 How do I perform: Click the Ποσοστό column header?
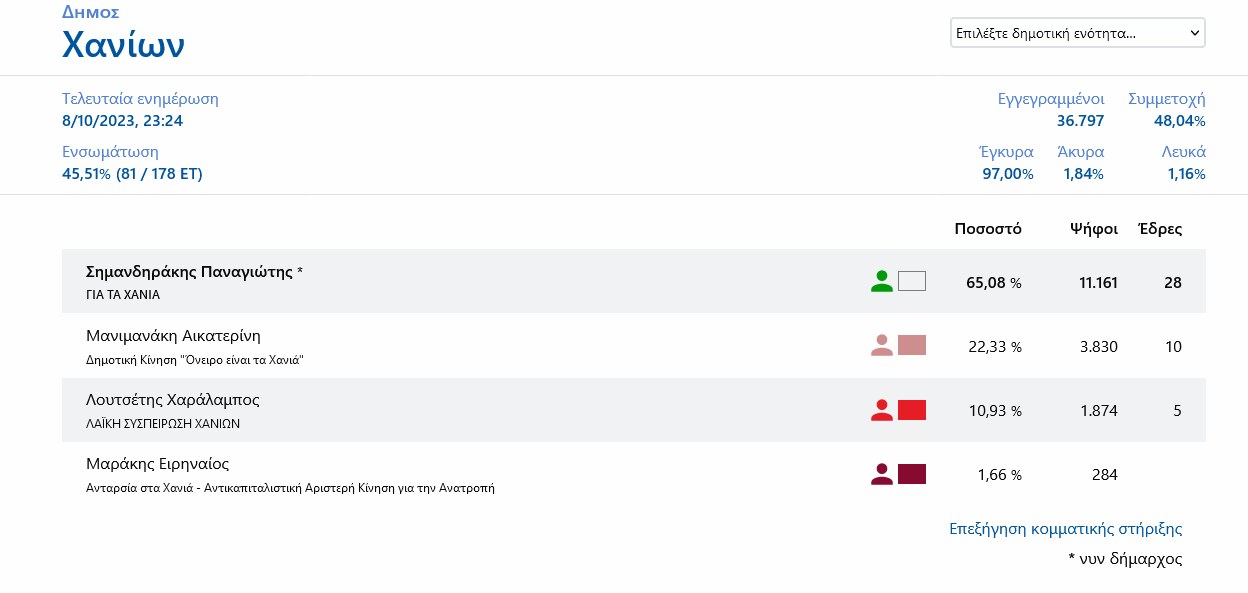point(987,229)
